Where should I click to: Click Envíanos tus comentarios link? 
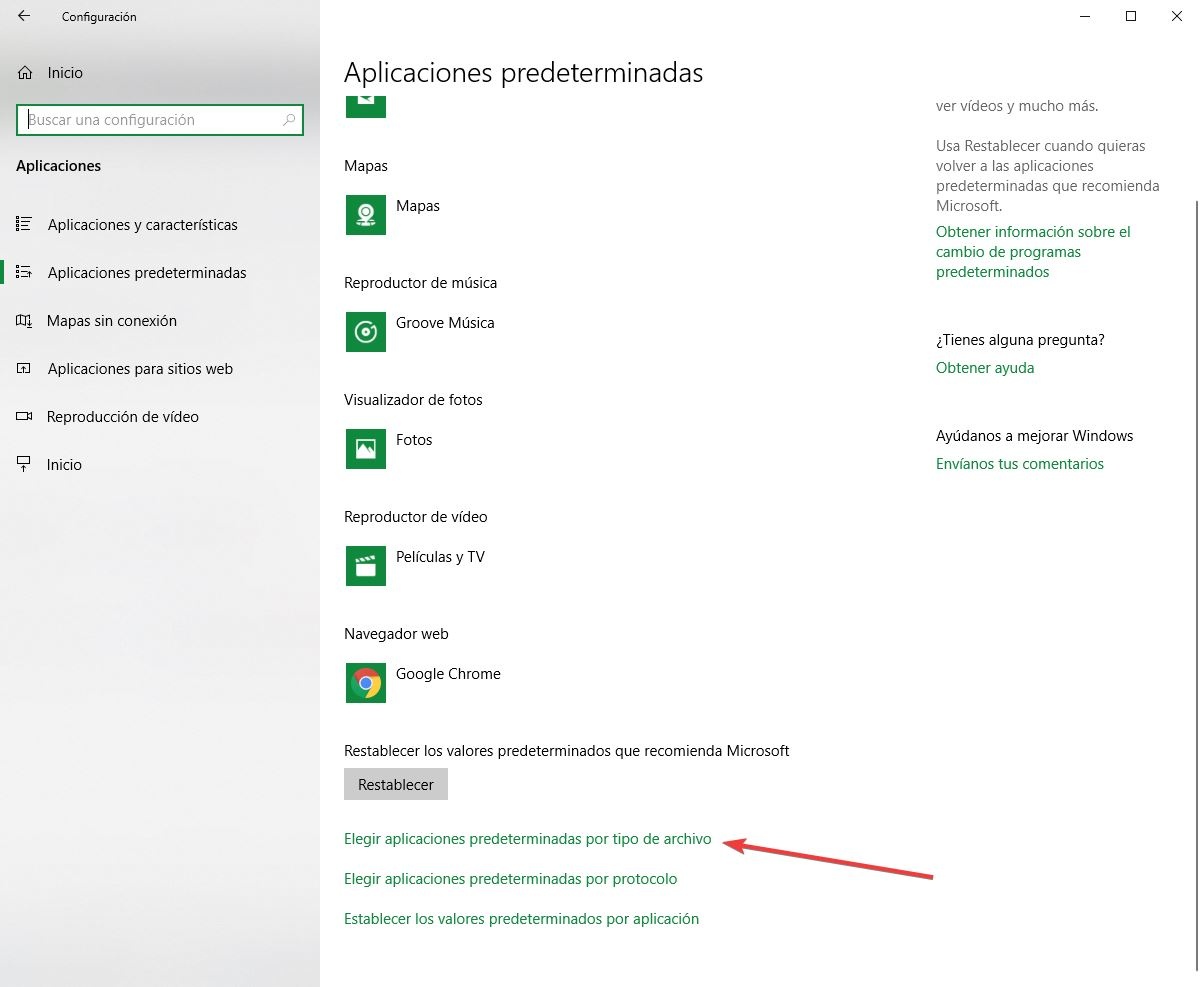tap(1020, 464)
